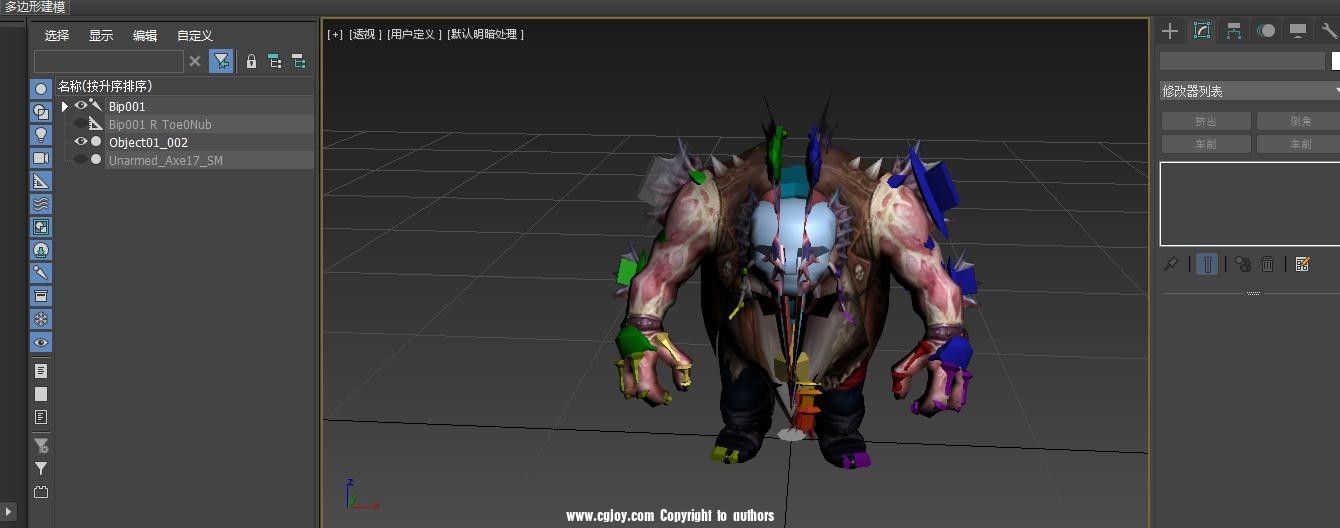Click the 挤出 modifier button
This screenshot has height=528, width=1340.
pyautogui.click(x=1206, y=121)
